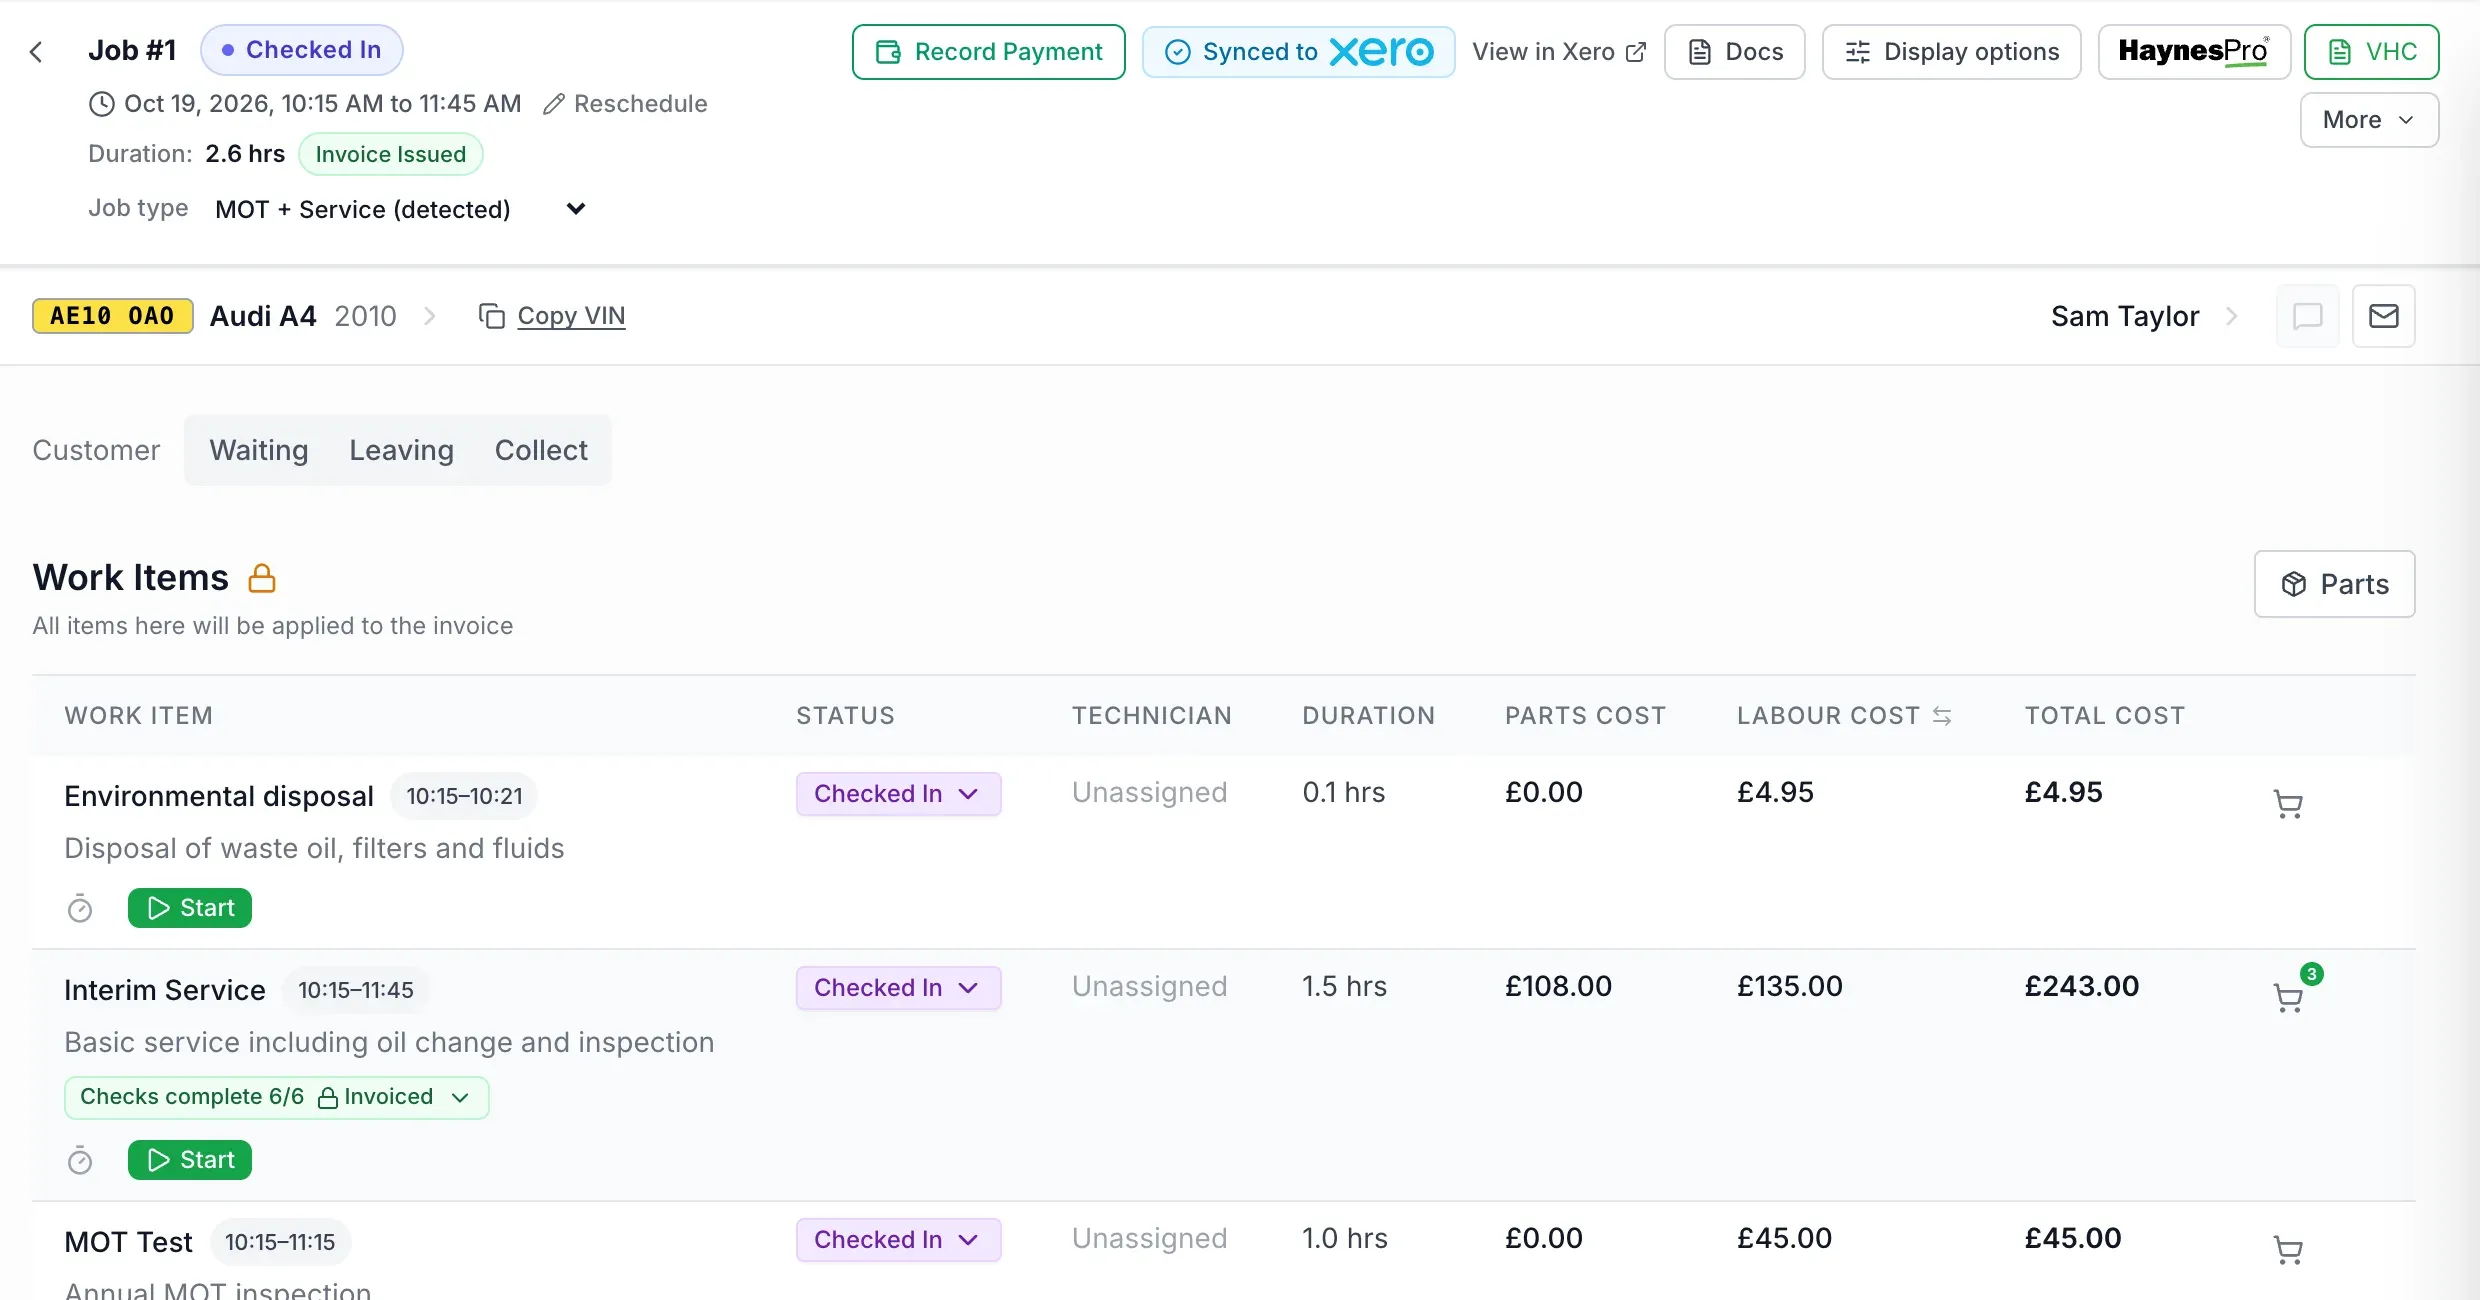Open cart for Environmental disposal row
Image resolution: width=2480 pixels, height=1300 pixels.
pos(2288,804)
